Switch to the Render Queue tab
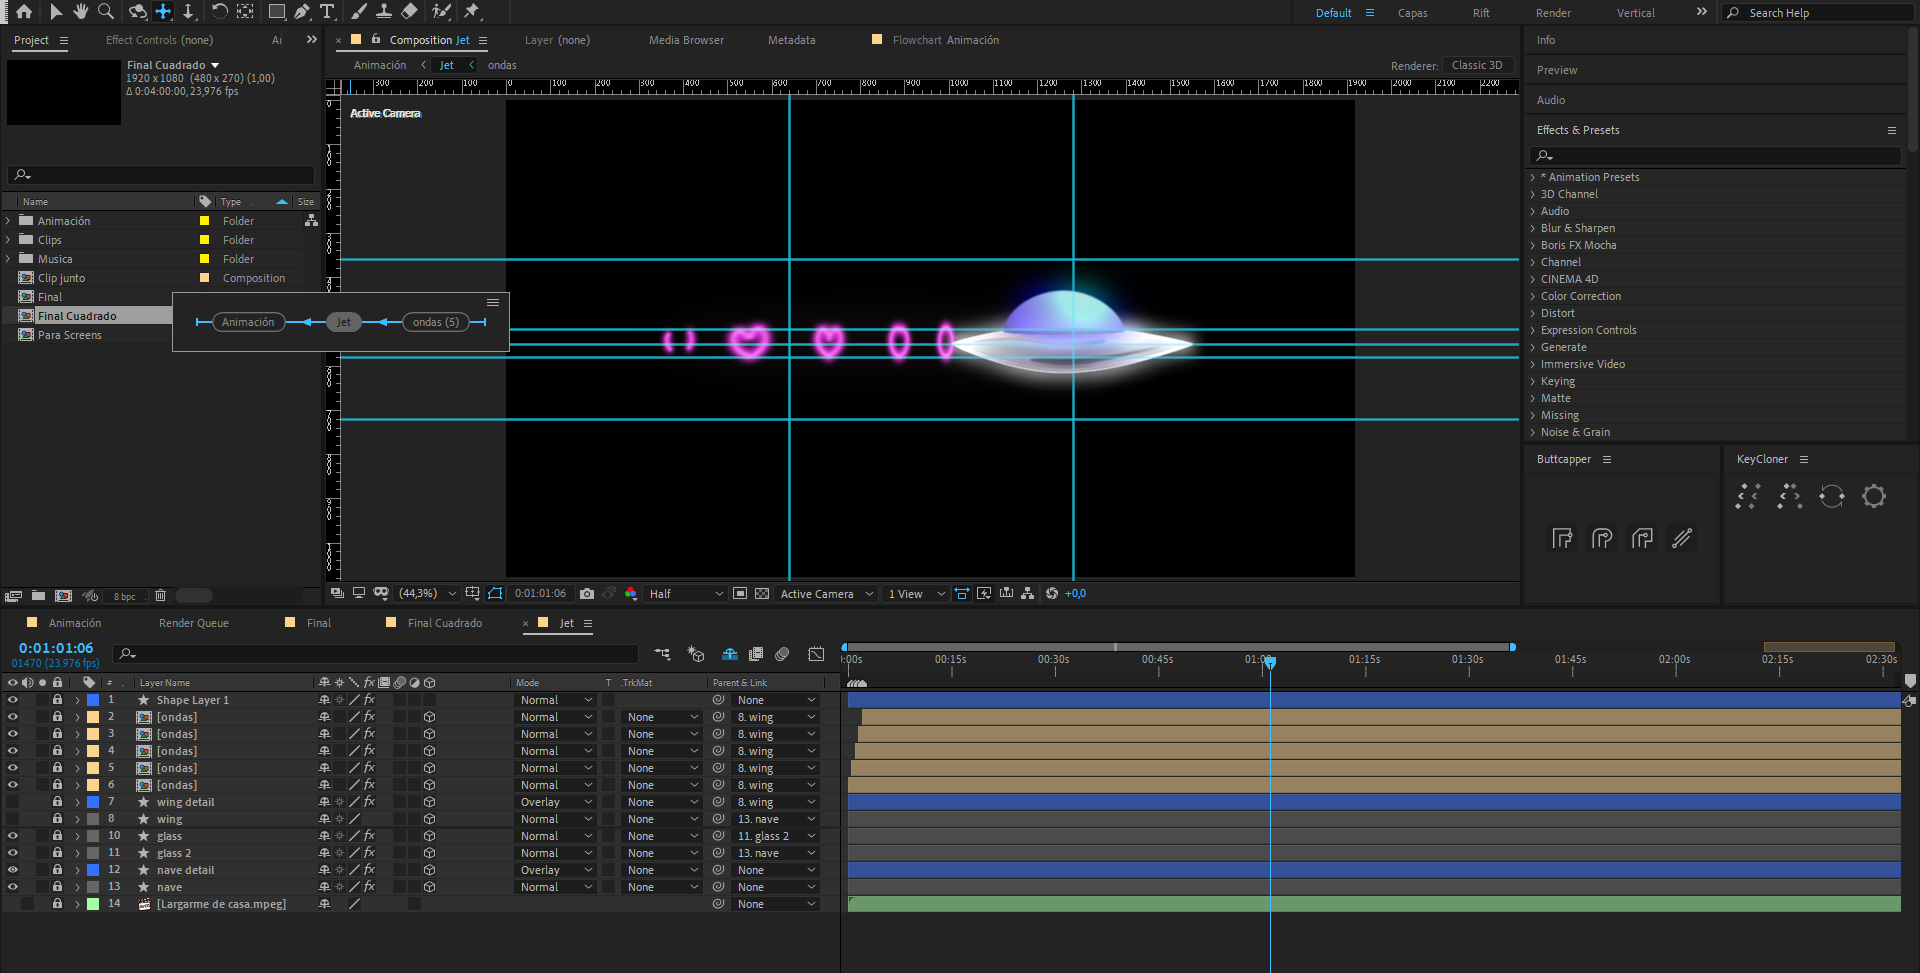The height and width of the screenshot is (973, 1920). pos(194,623)
